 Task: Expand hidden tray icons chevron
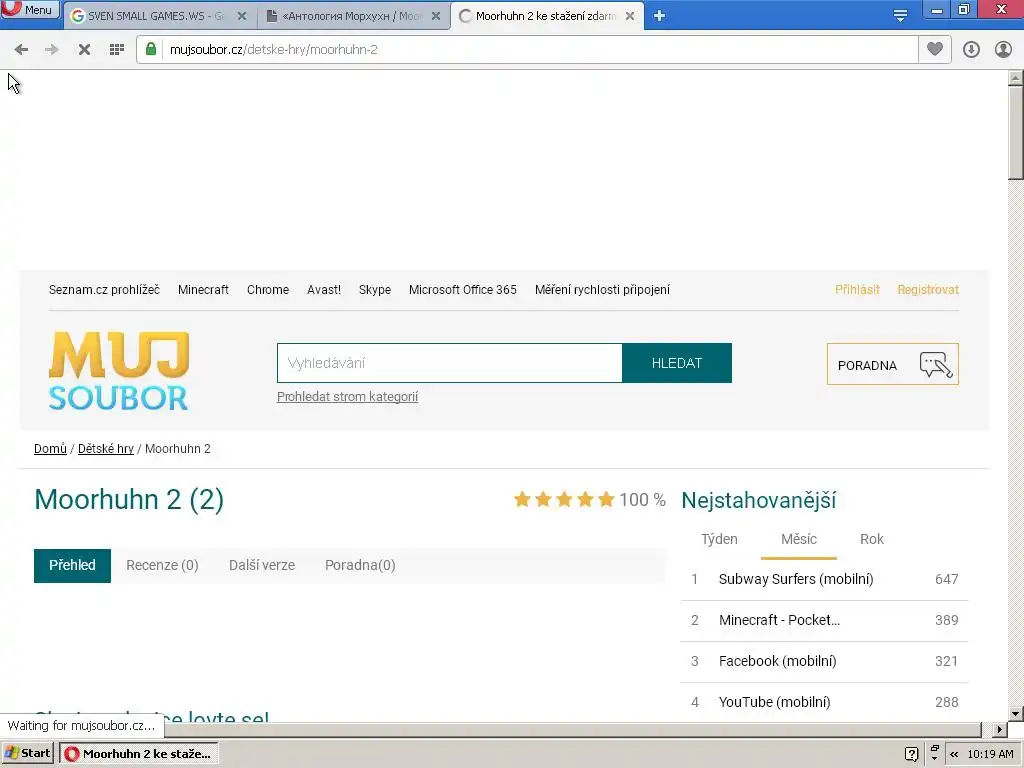(954, 754)
